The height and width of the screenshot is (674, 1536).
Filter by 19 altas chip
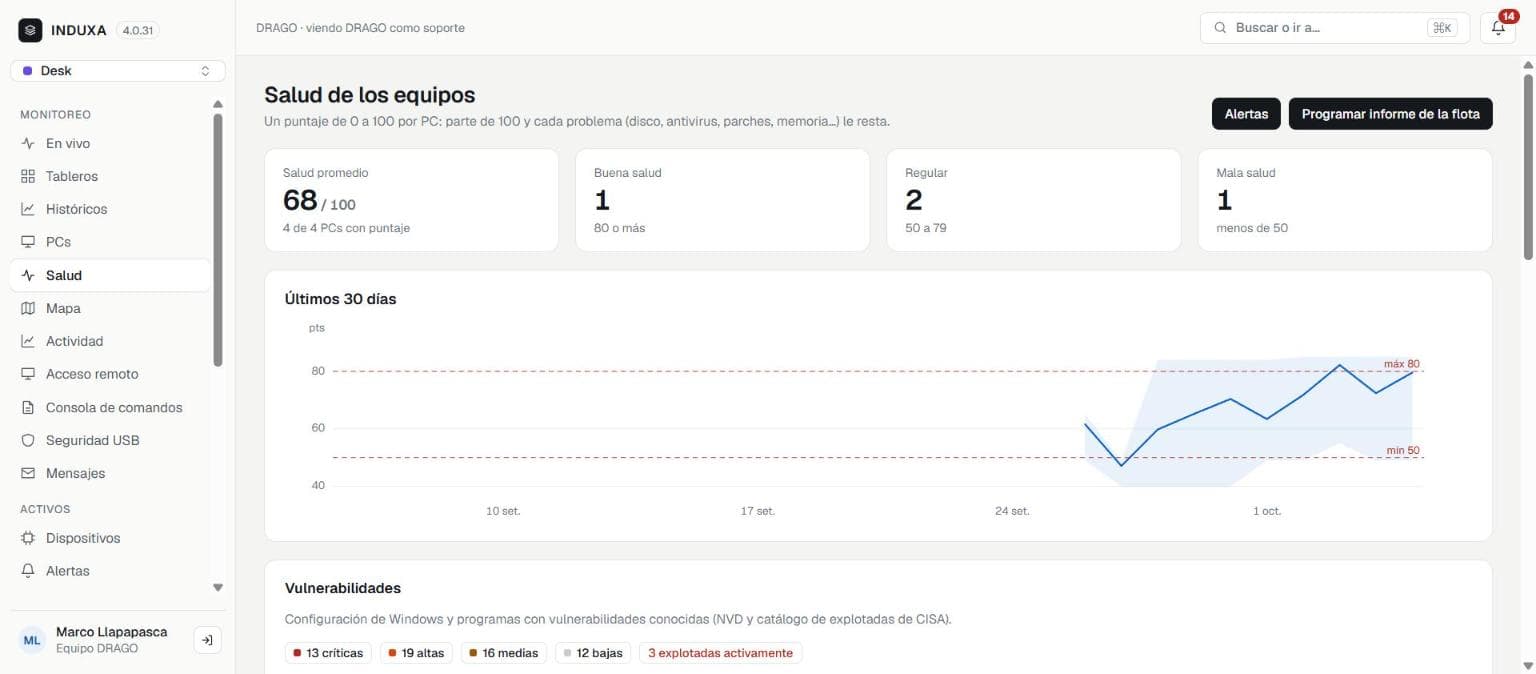click(415, 653)
